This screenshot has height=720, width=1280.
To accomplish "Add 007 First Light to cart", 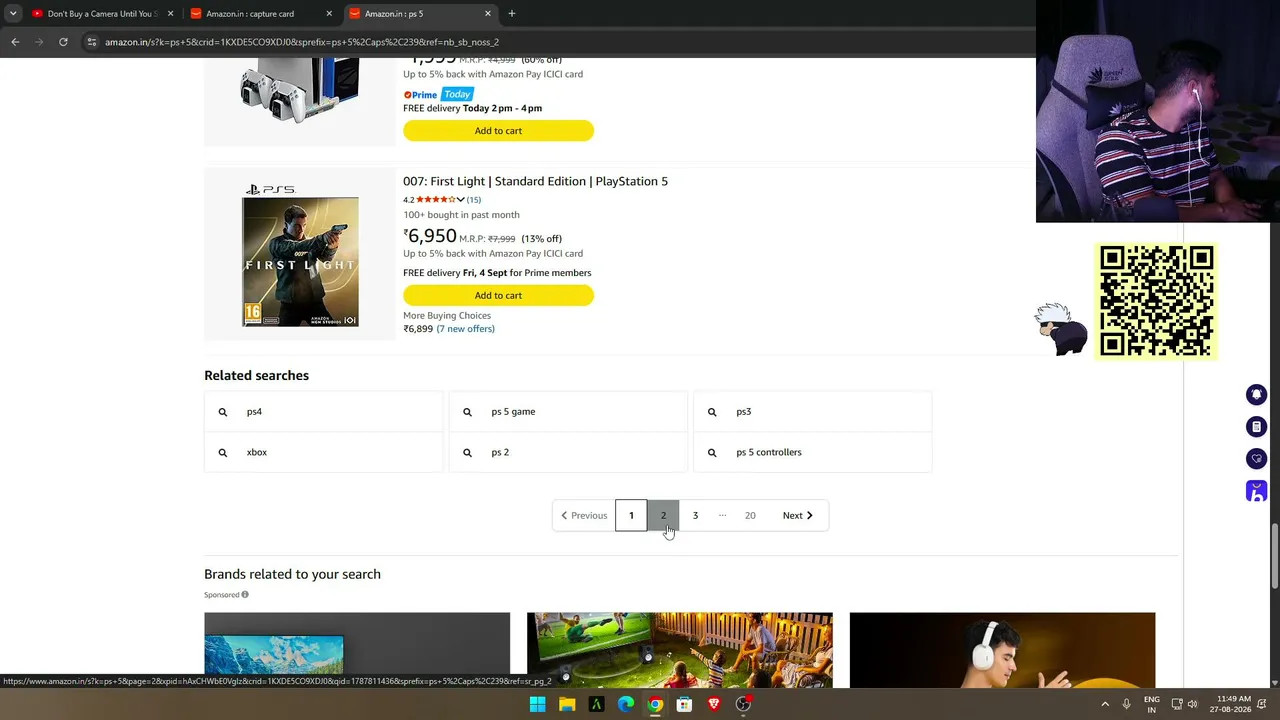I will 498,296.
